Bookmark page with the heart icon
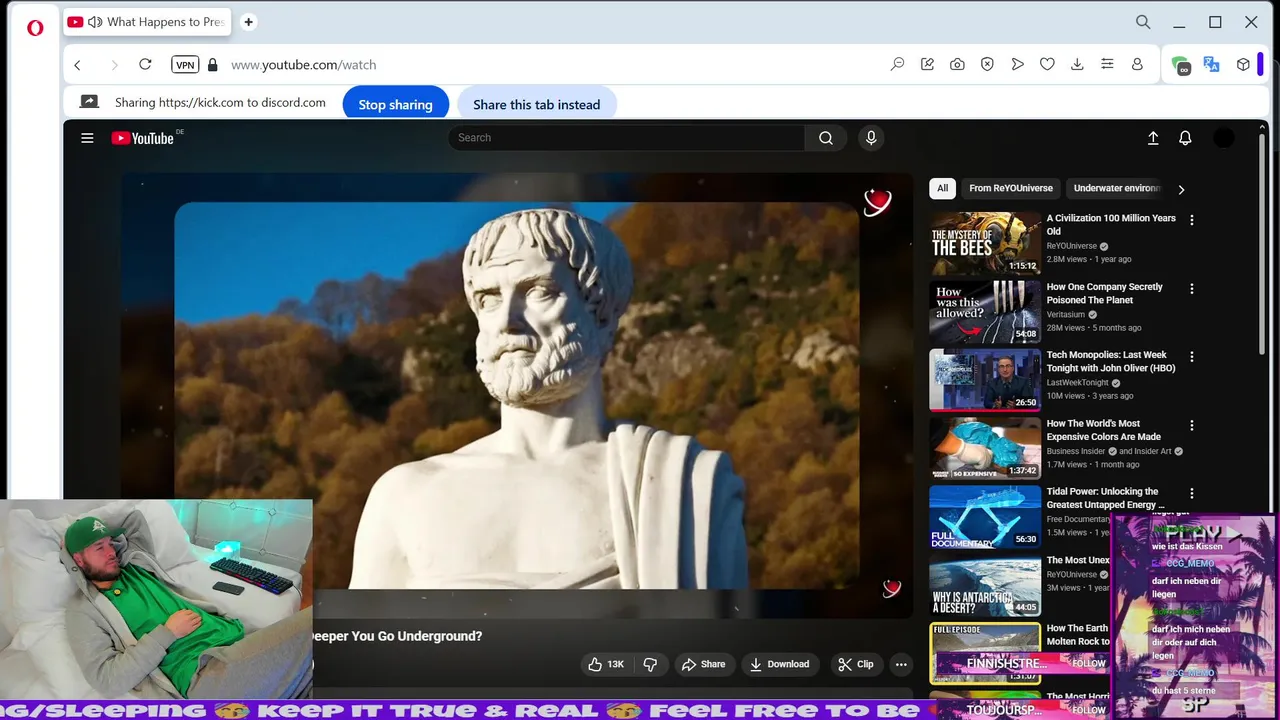 coord(1047,64)
